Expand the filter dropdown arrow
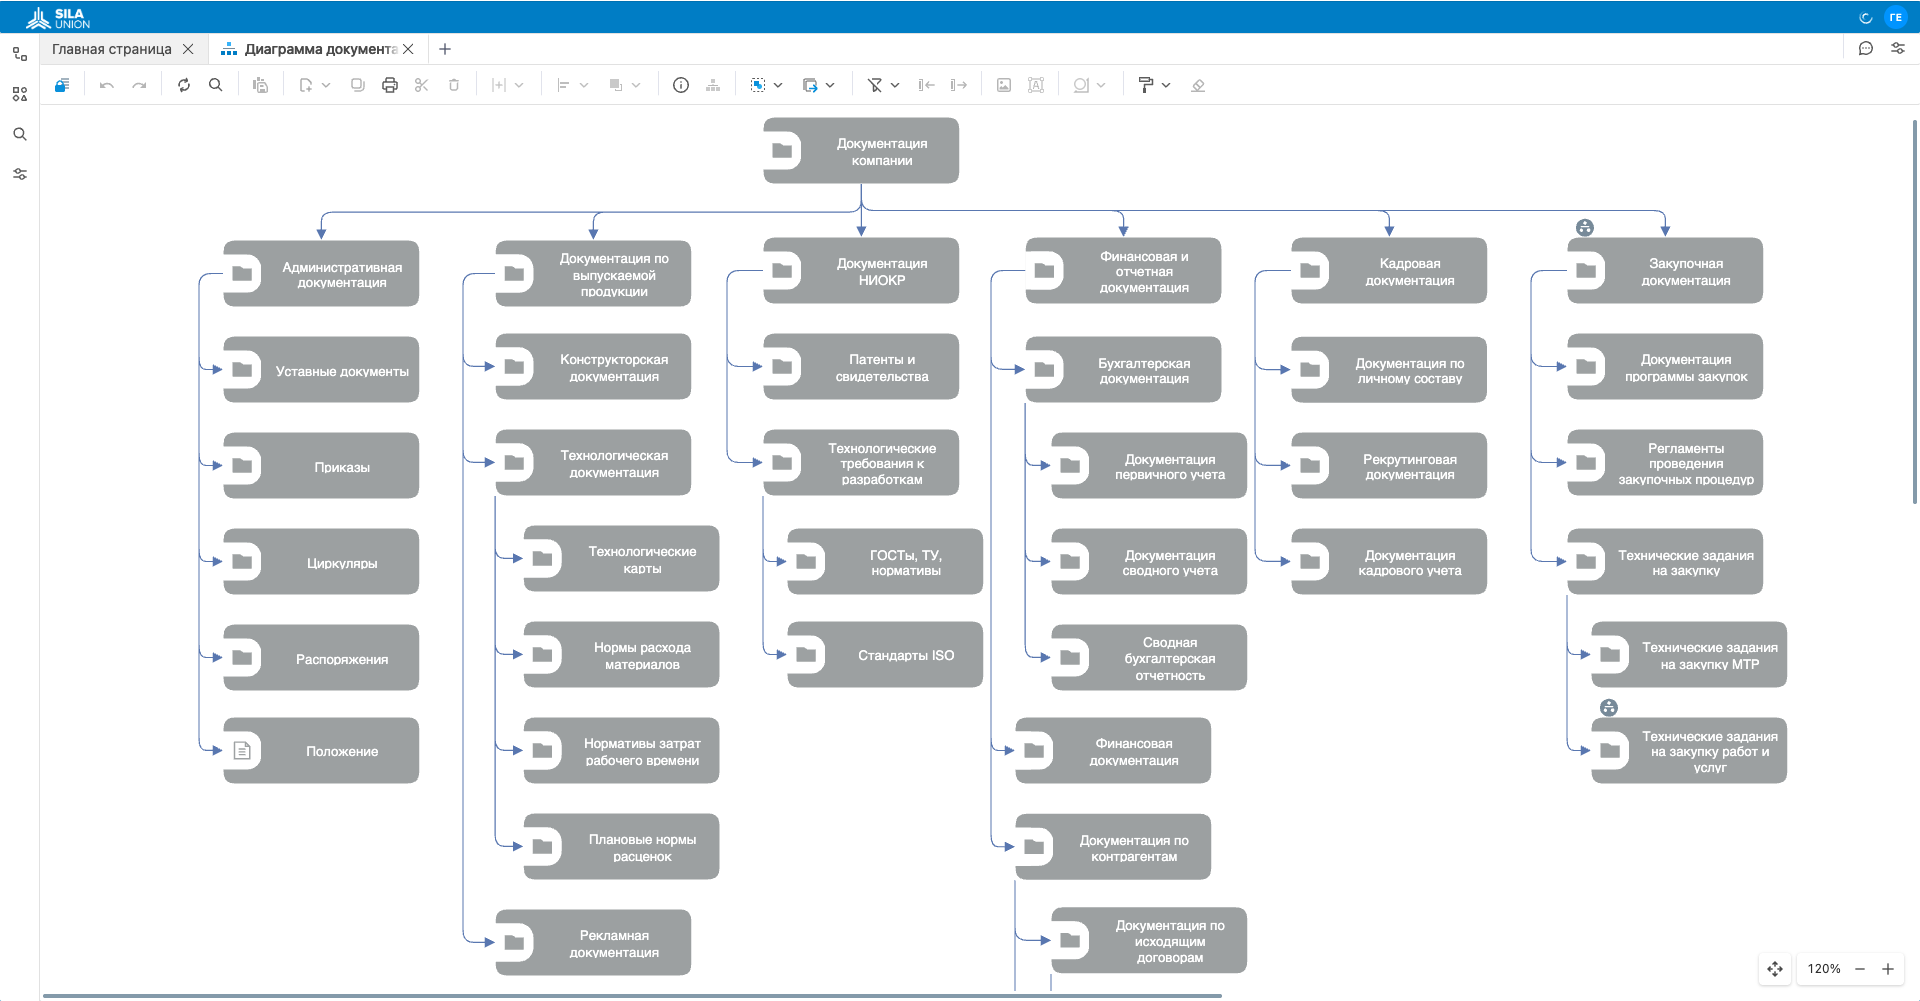Image resolution: width=1920 pixels, height=1001 pixels. click(x=895, y=85)
